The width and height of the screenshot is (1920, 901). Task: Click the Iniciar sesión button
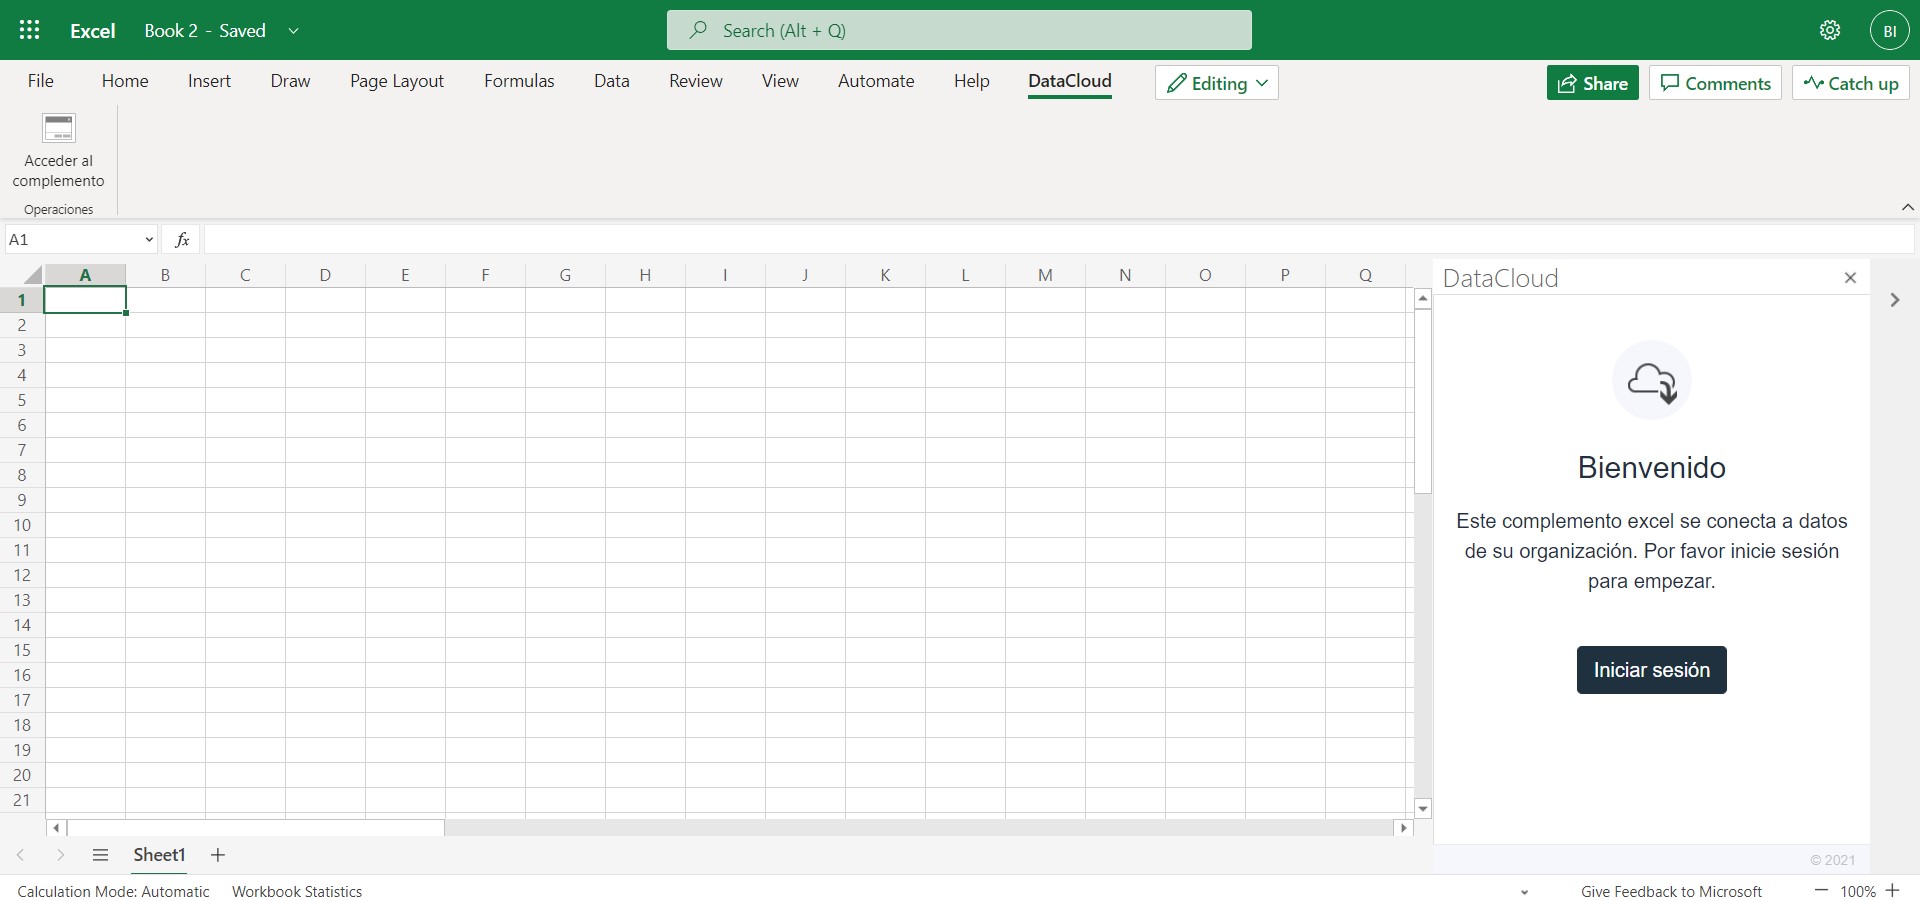coord(1652,670)
